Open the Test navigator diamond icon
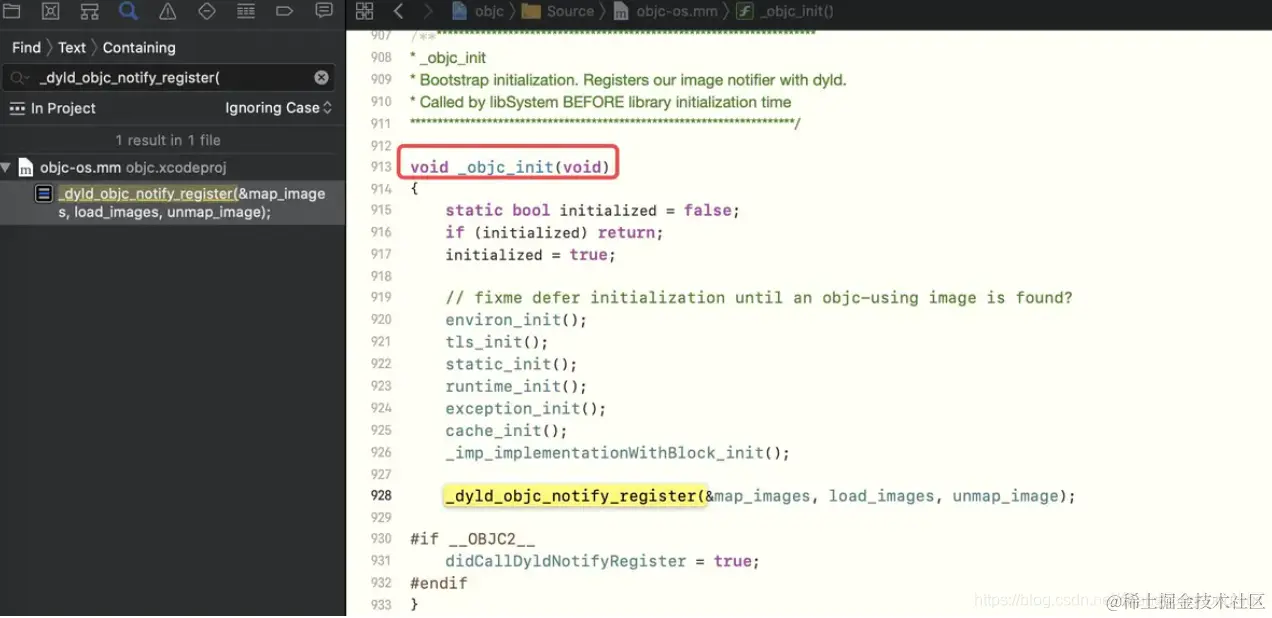This screenshot has height=618, width=1272. (x=207, y=11)
